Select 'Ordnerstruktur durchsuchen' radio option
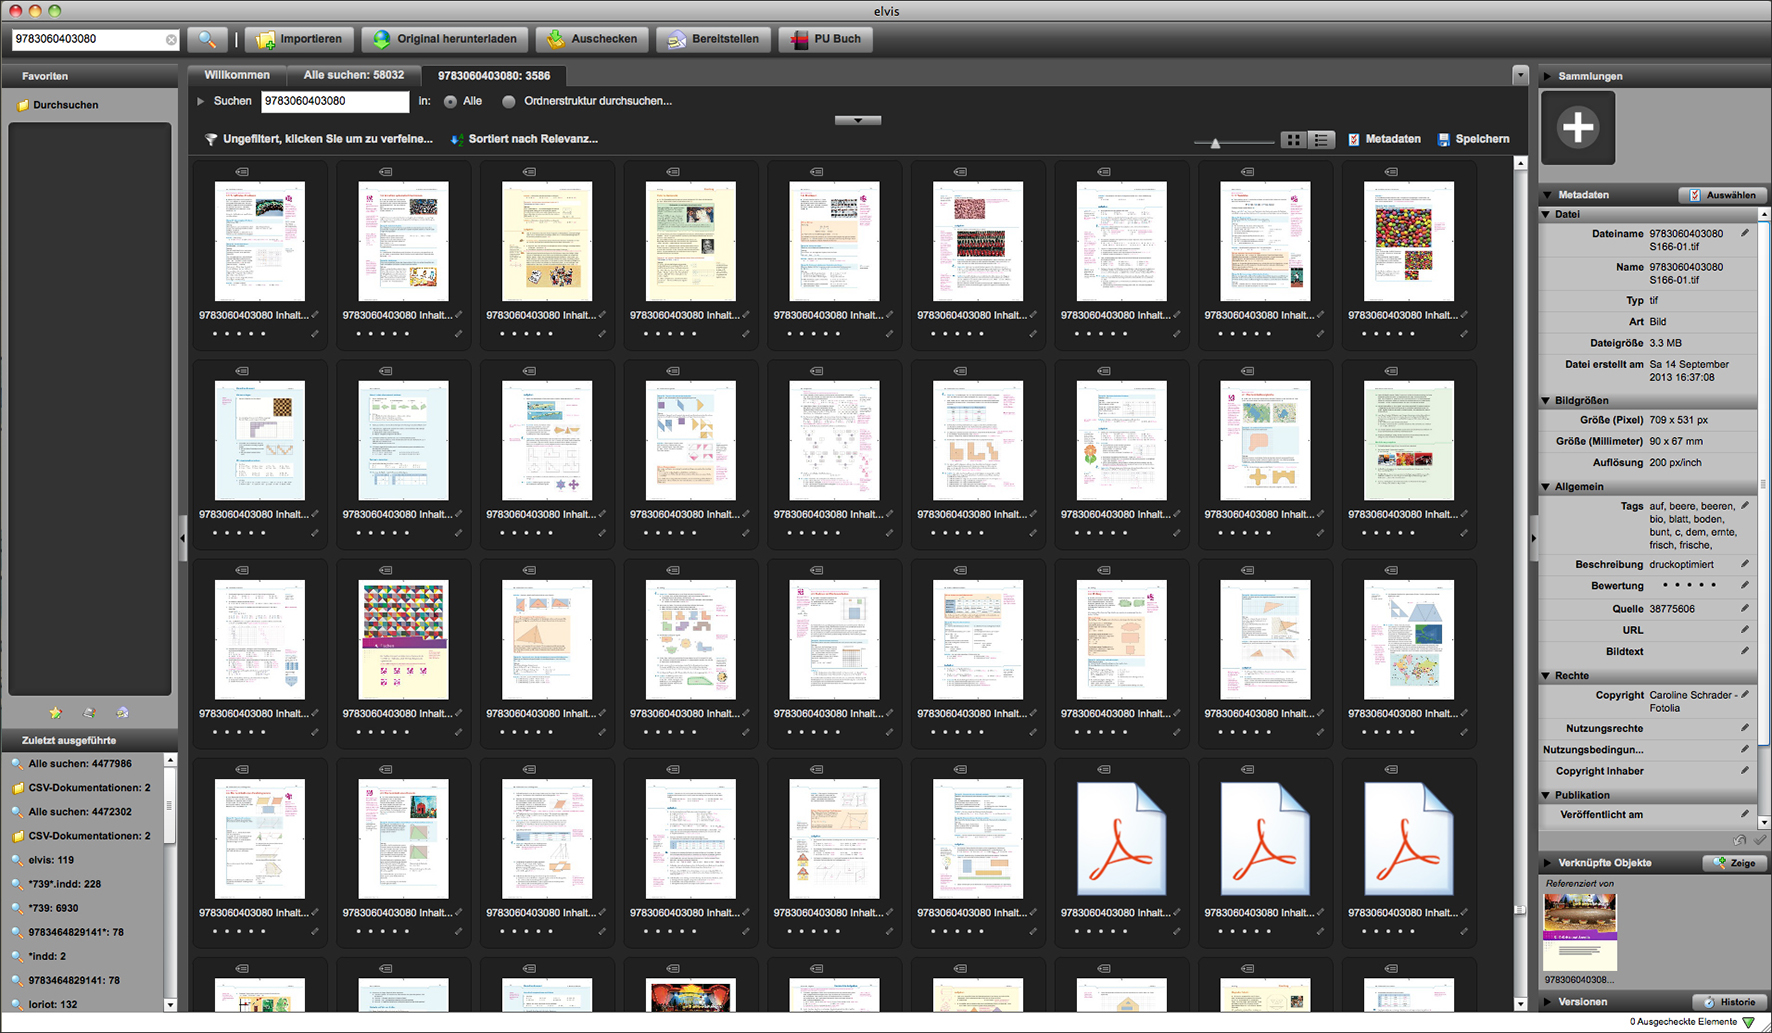This screenshot has width=1772, height=1033. point(509,102)
